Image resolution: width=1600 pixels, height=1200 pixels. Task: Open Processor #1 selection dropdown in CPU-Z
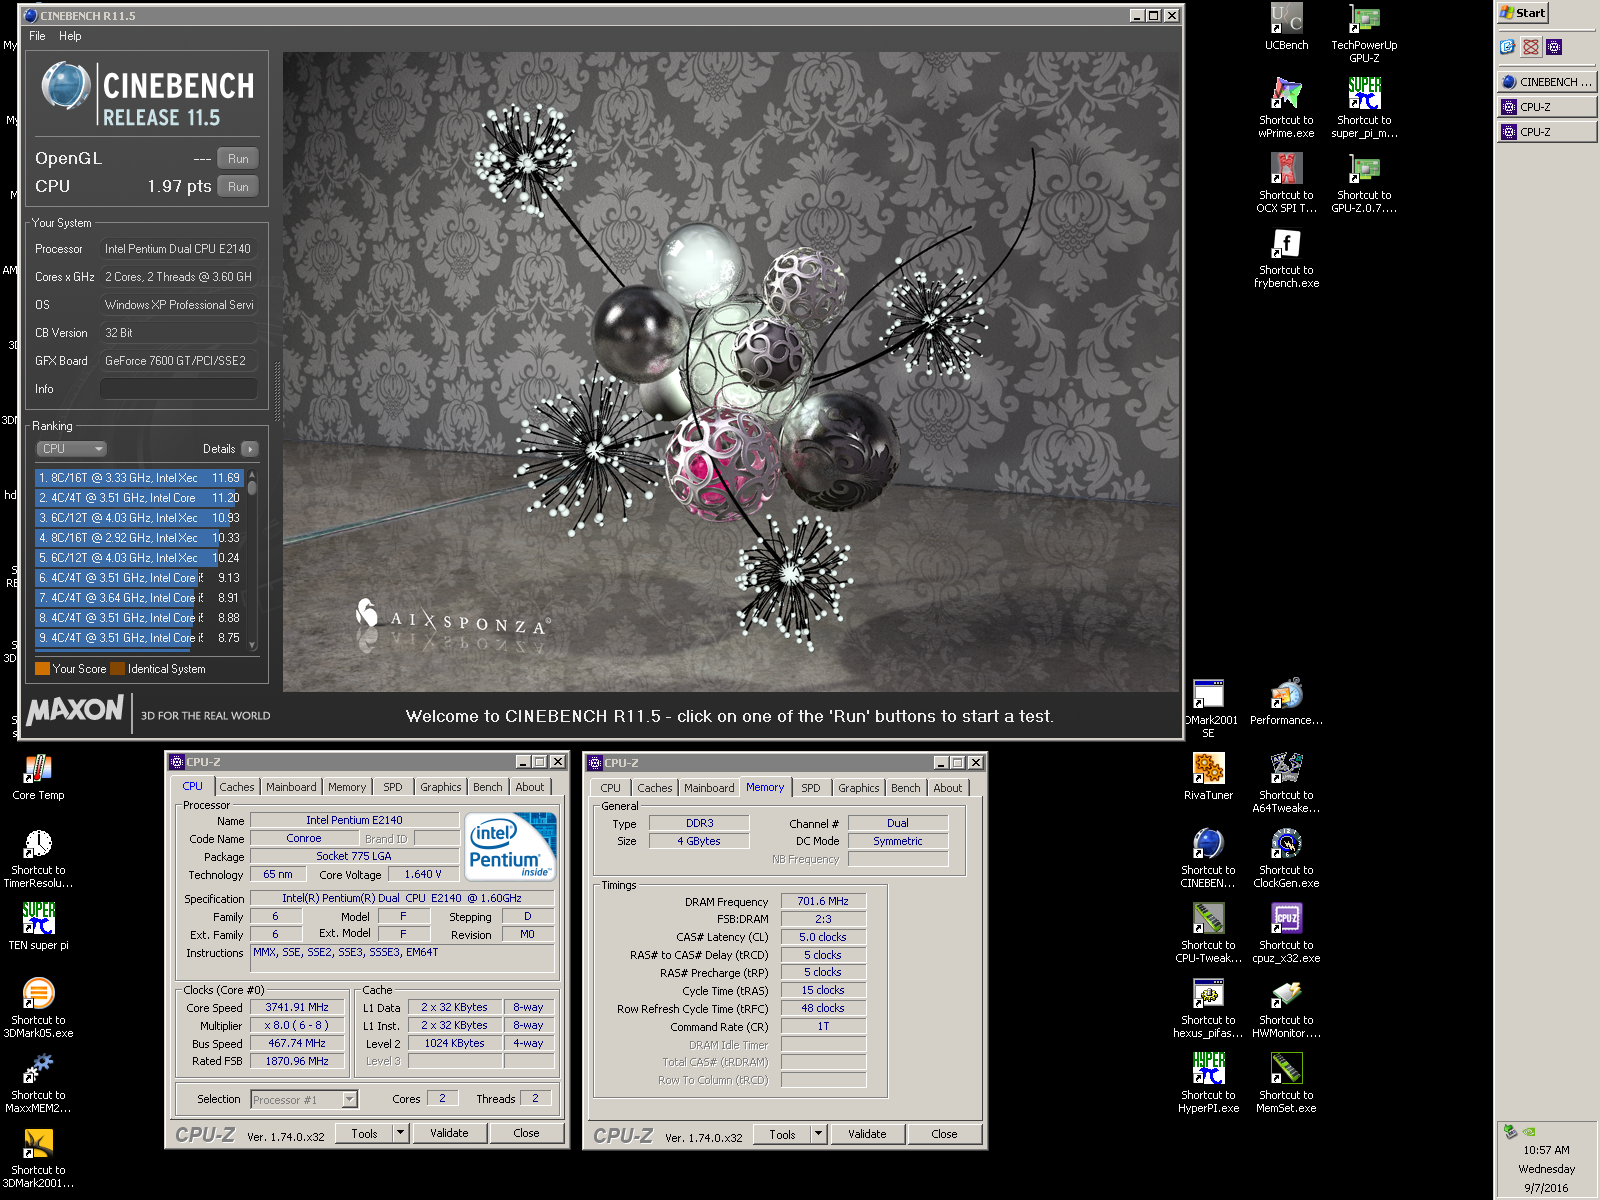[304, 1099]
